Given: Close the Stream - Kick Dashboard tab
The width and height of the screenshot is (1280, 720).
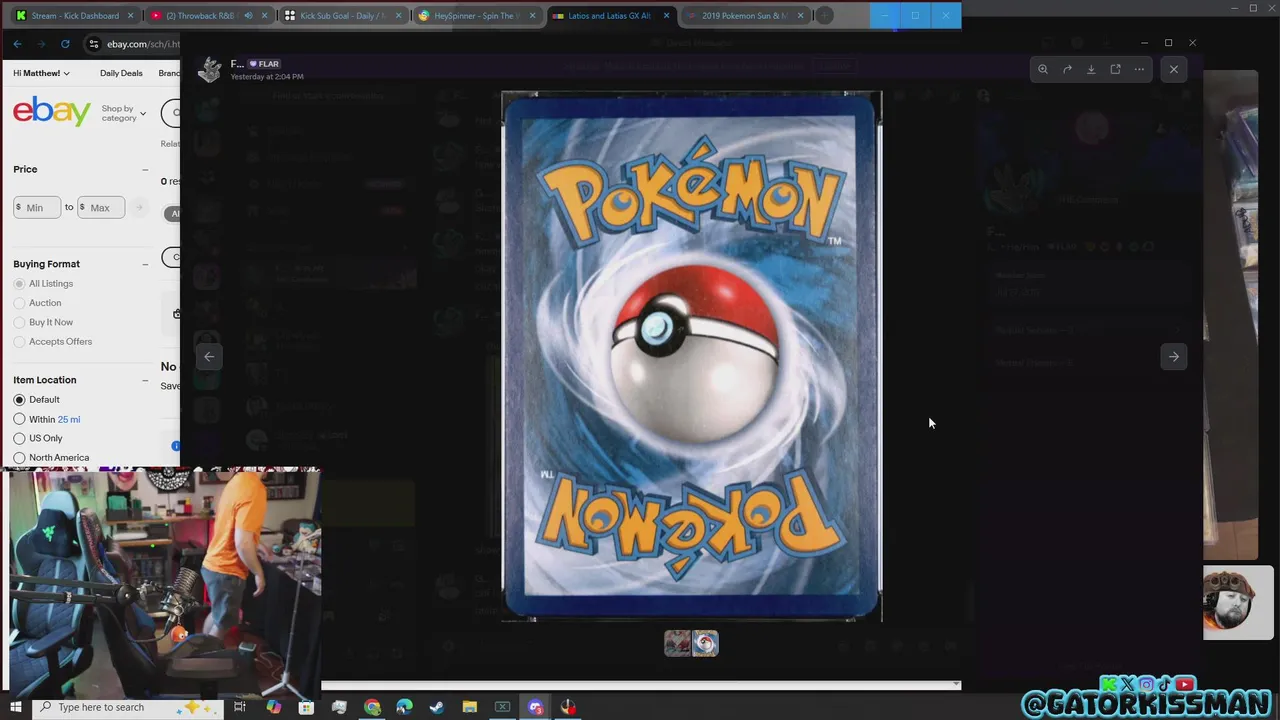Looking at the screenshot, I should click(x=131, y=16).
